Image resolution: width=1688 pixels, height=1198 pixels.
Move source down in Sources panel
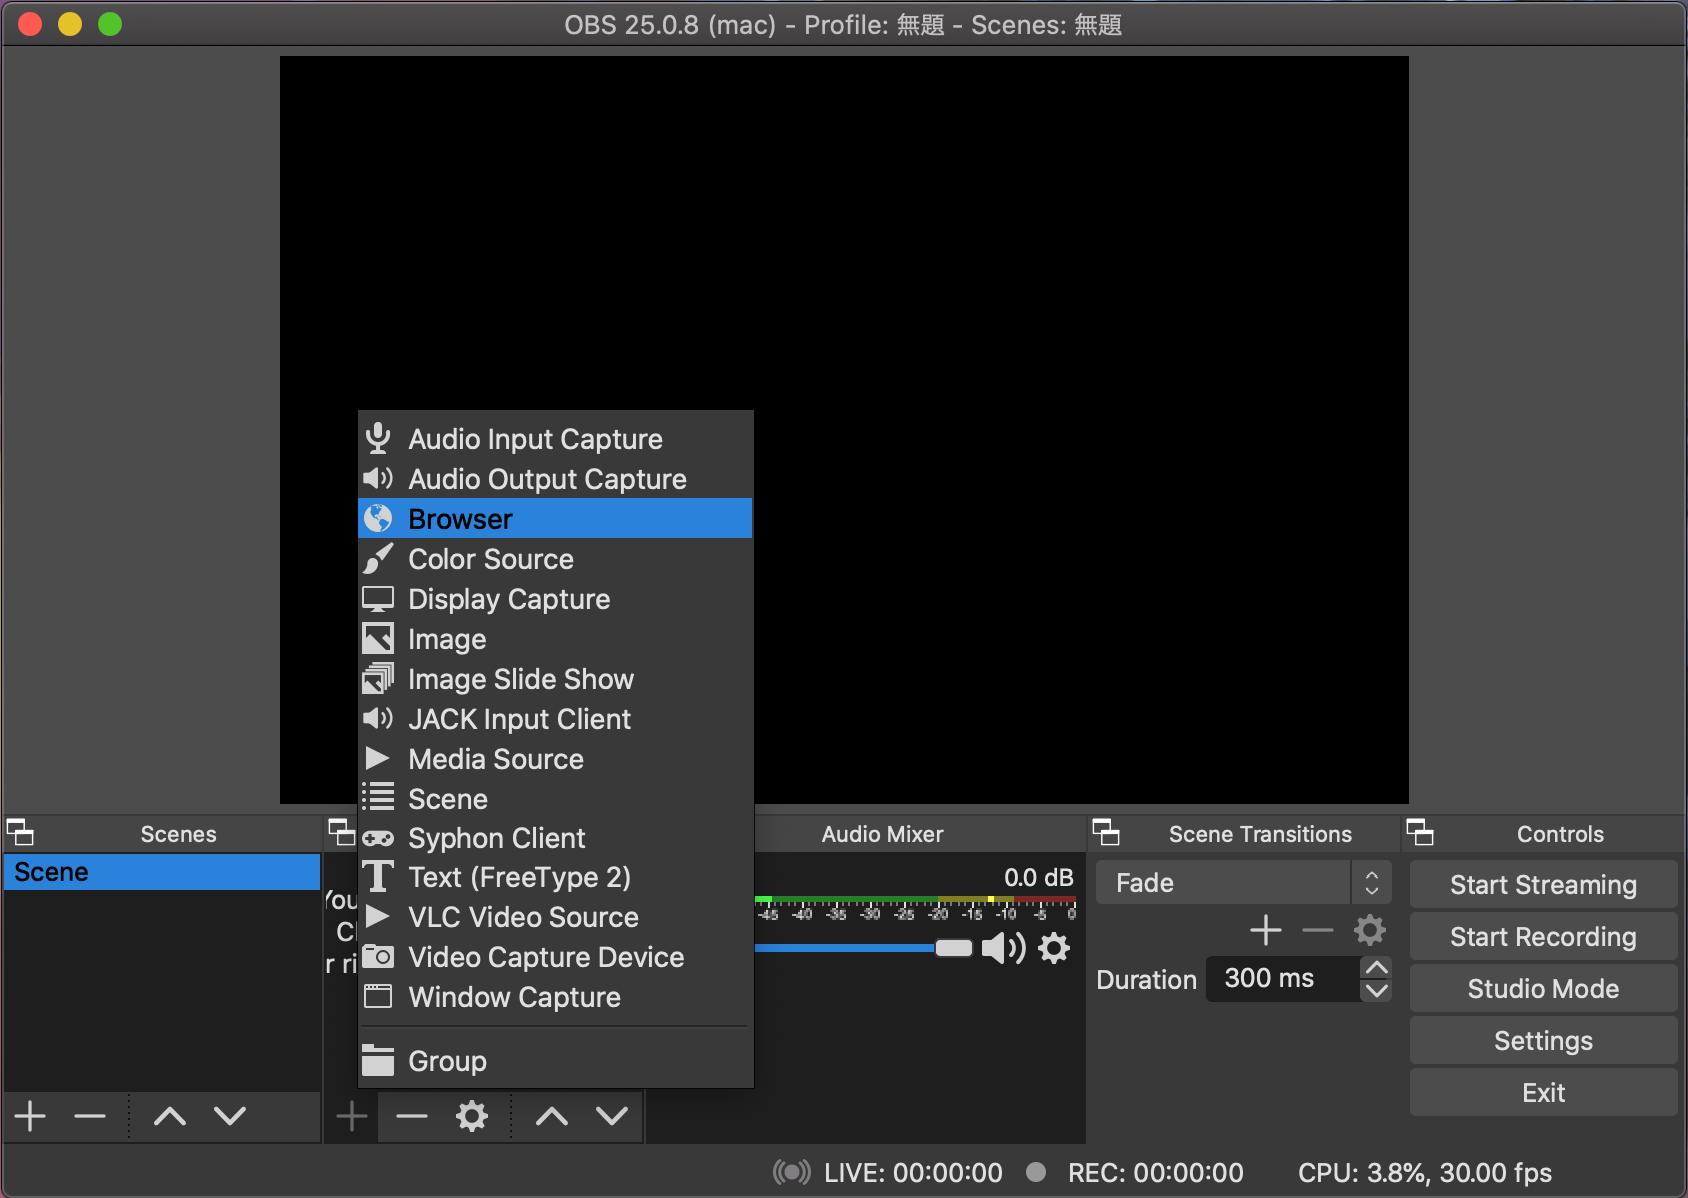coord(612,1116)
